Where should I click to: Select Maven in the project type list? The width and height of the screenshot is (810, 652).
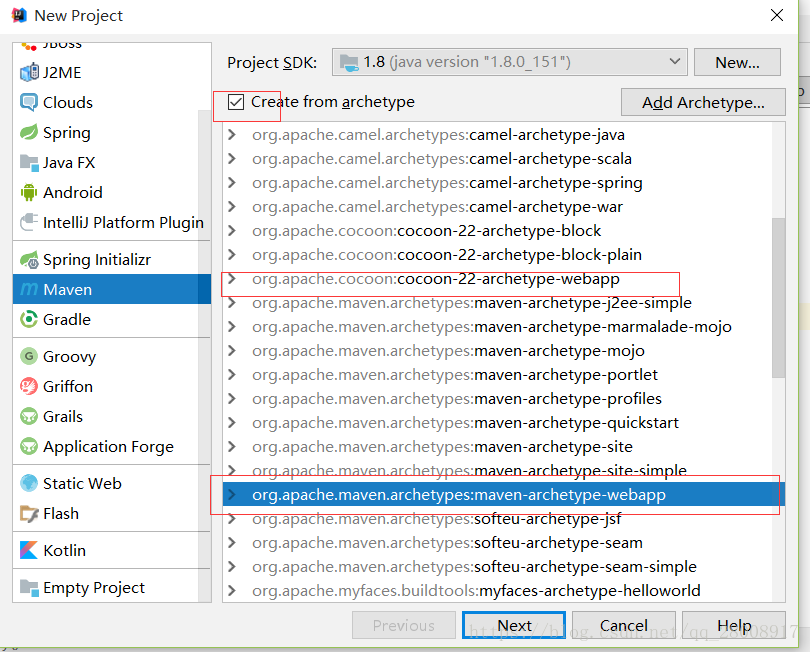pos(112,289)
